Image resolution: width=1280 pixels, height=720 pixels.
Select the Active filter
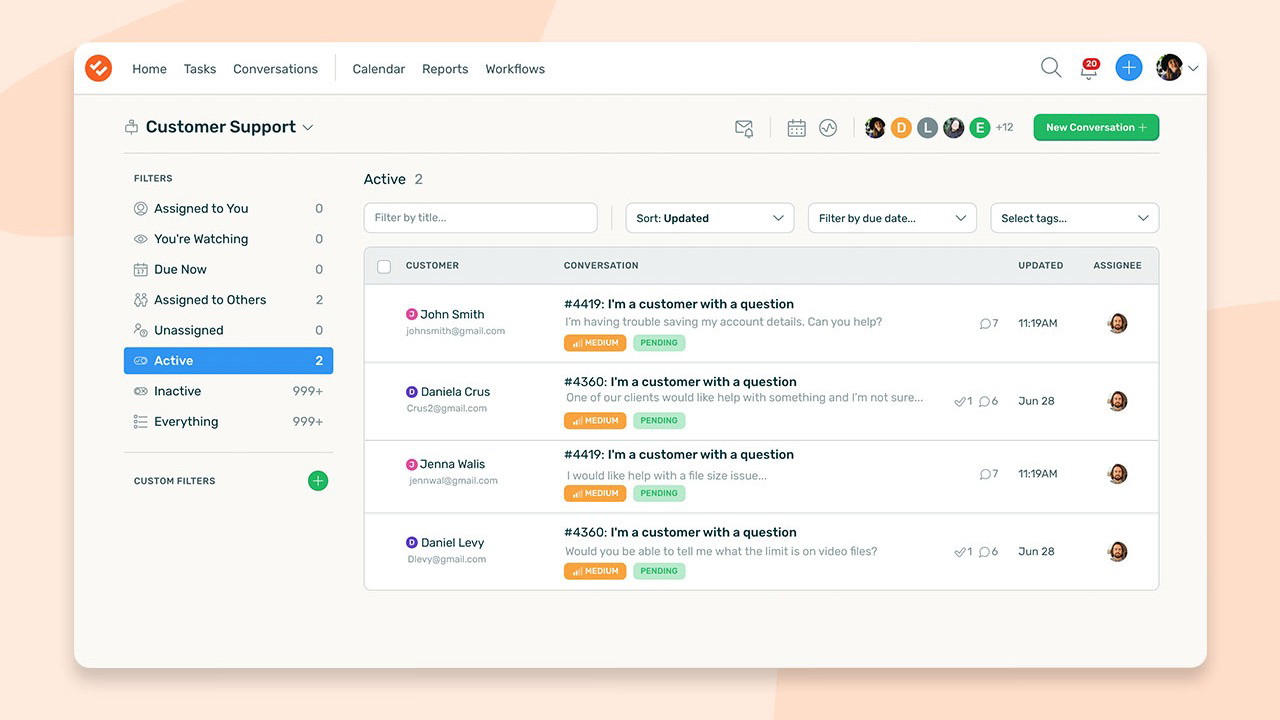point(228,361)
